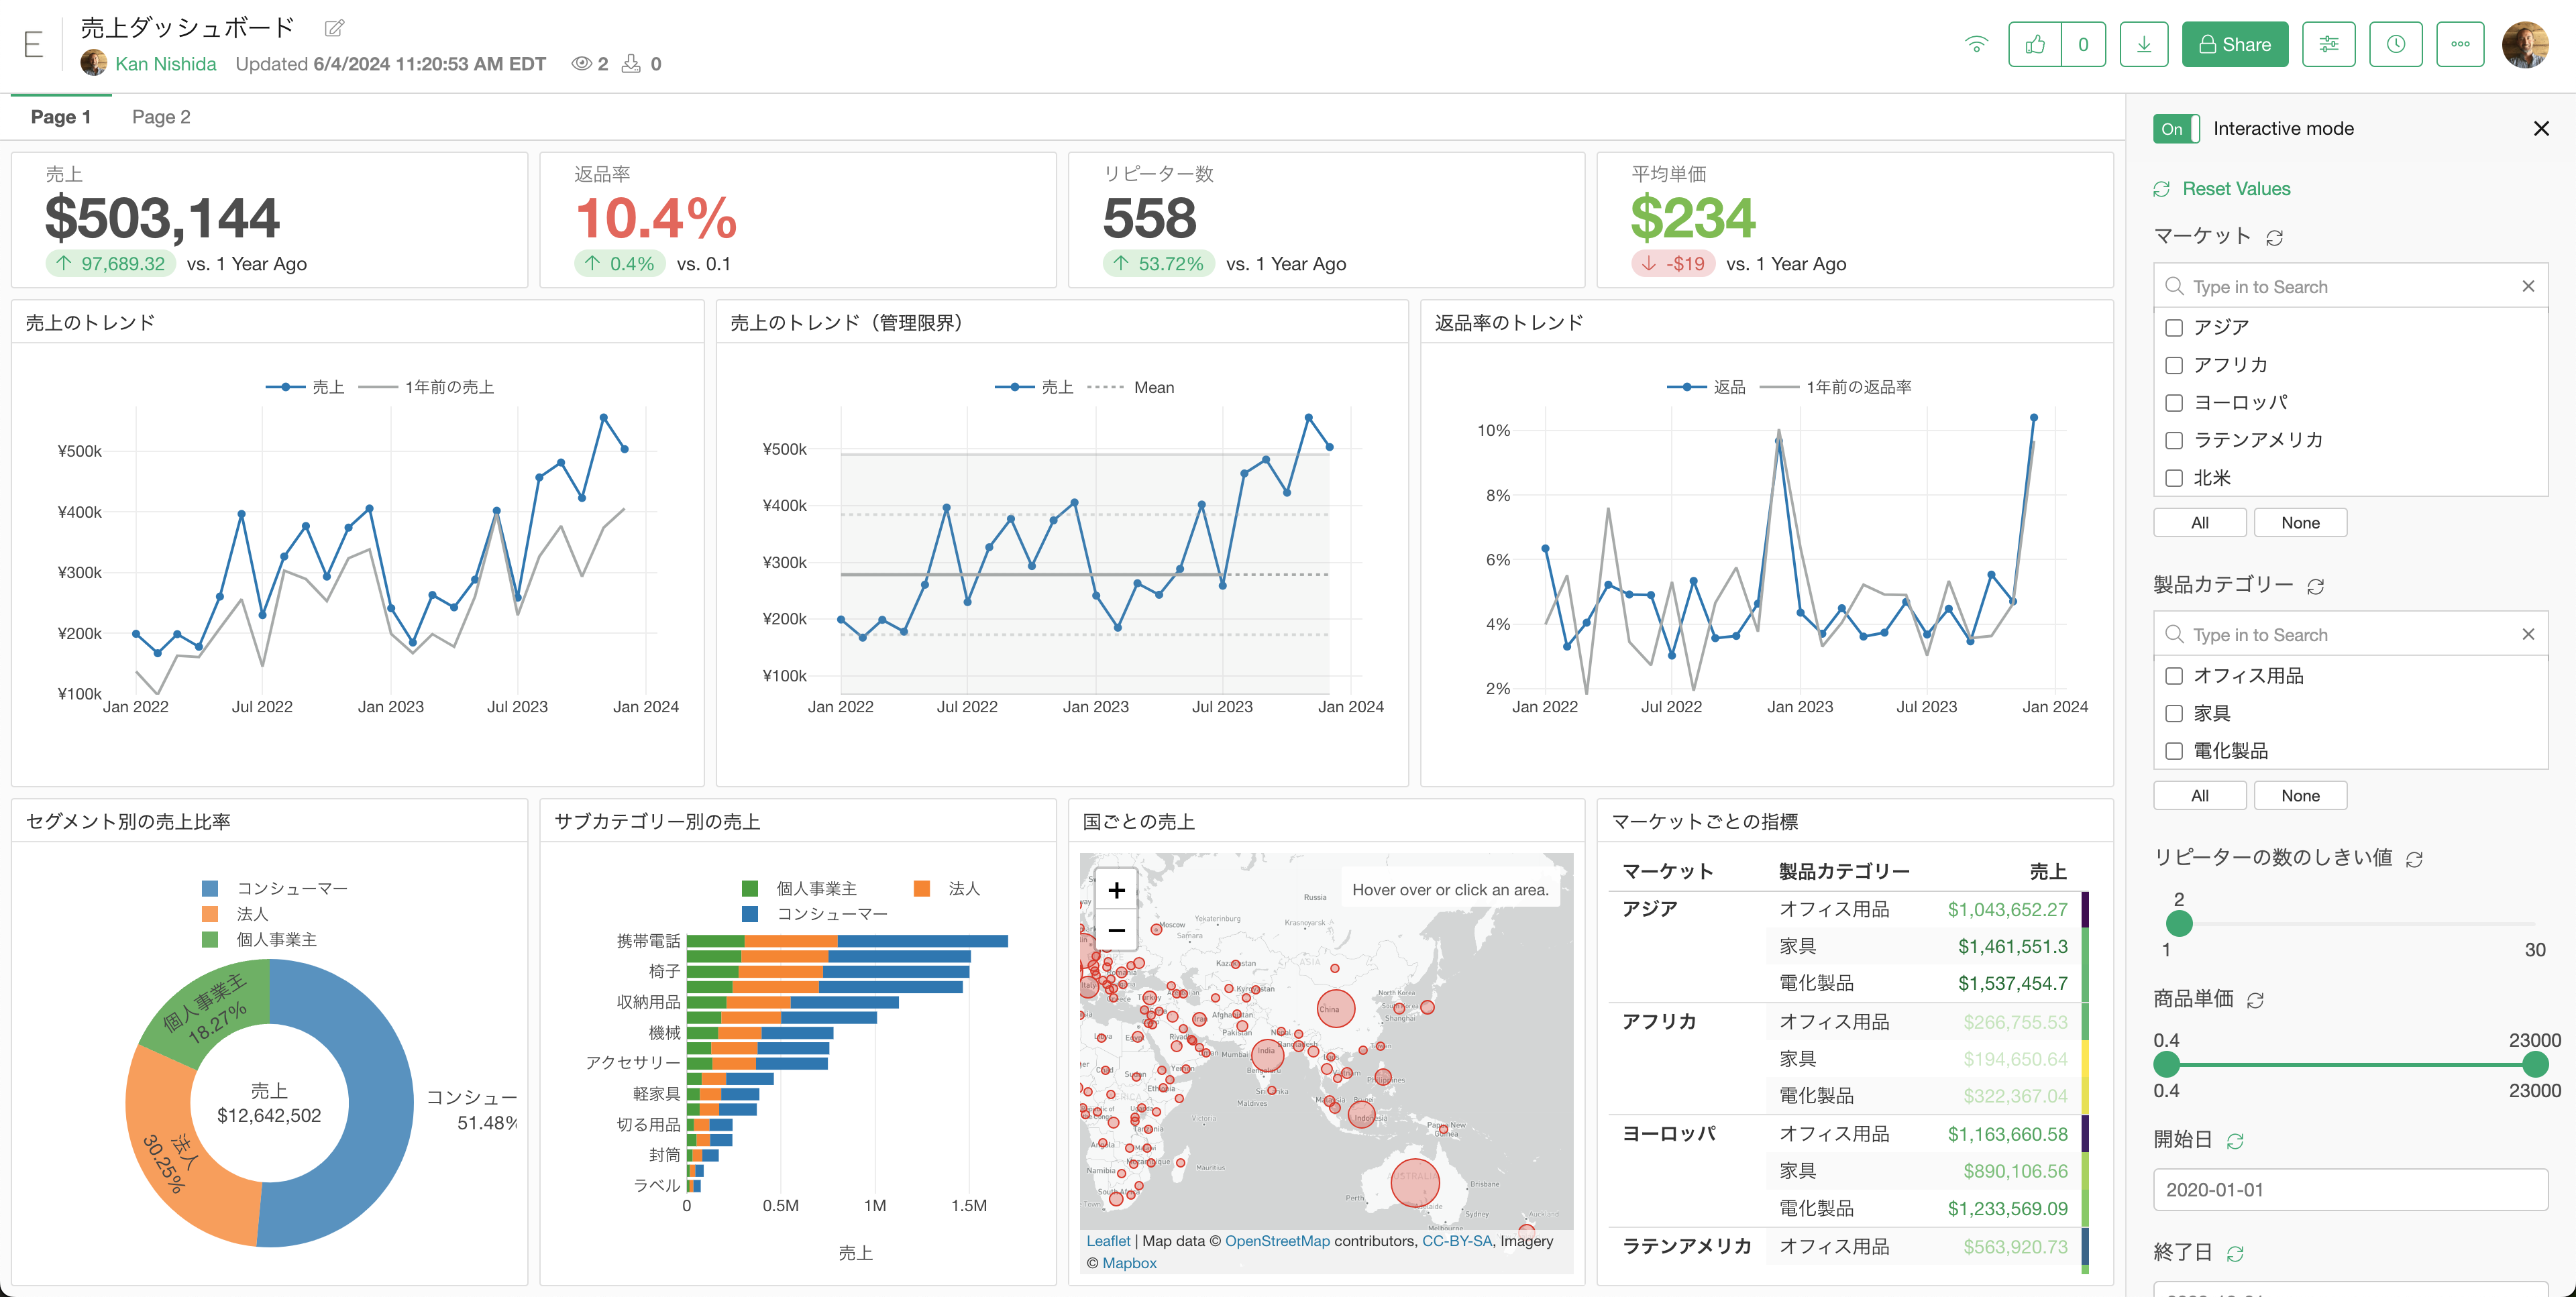Click the thumbs-up like icon
This screenshot has height=1297, width=2576.
pyautogui.click(x=2035, y=44)
